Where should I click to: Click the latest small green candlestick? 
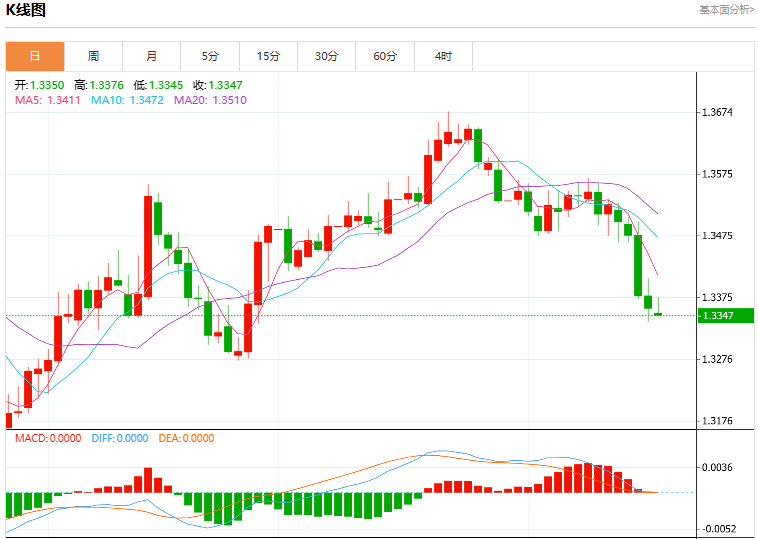point(658,314)
